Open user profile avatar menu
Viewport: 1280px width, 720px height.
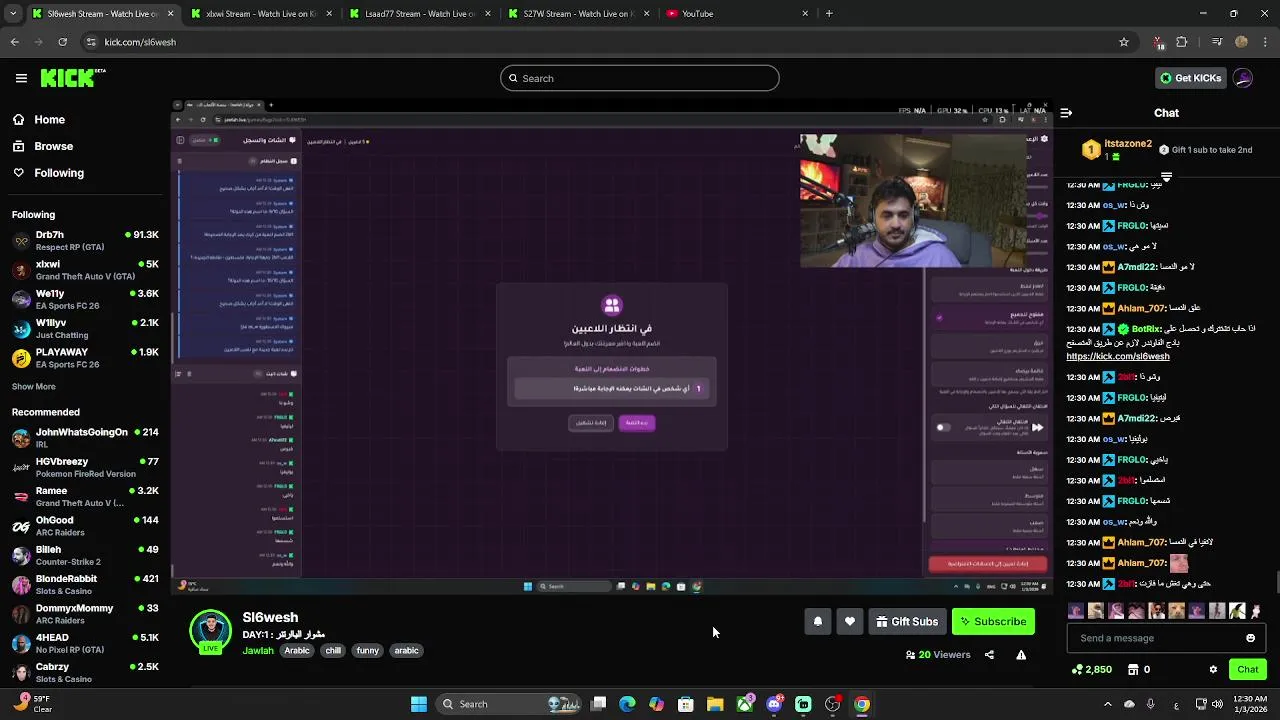click(x=1243, y=78)
